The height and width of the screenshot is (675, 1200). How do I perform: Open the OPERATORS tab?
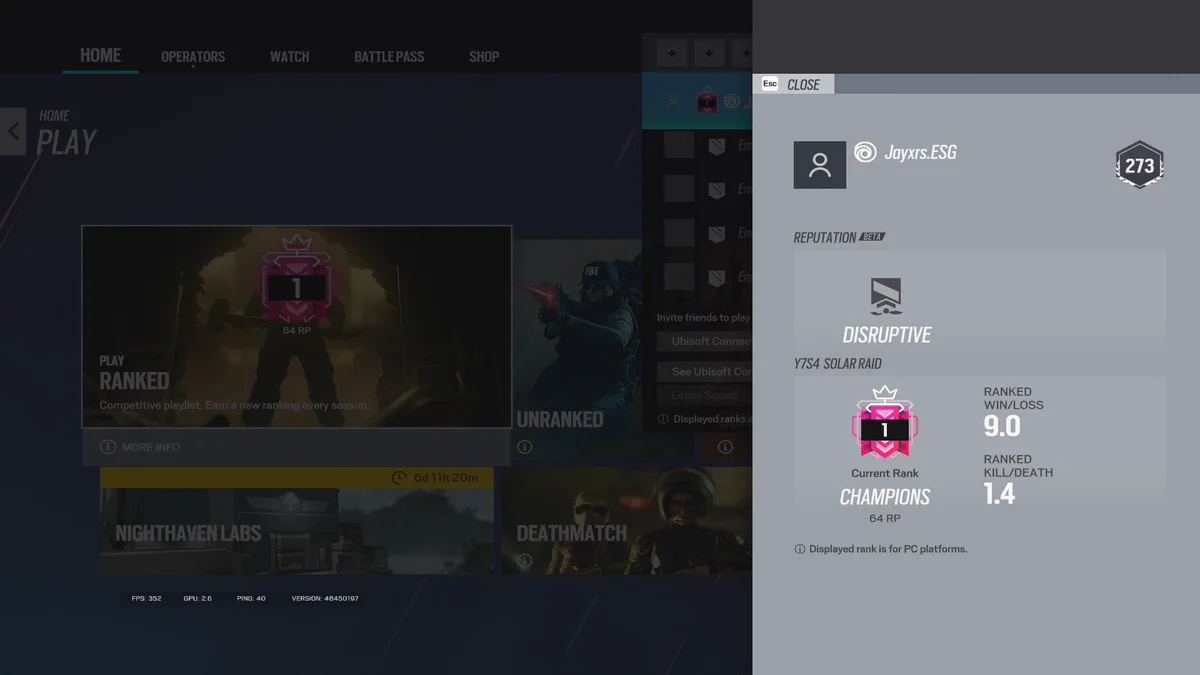[x=193, y=57]
